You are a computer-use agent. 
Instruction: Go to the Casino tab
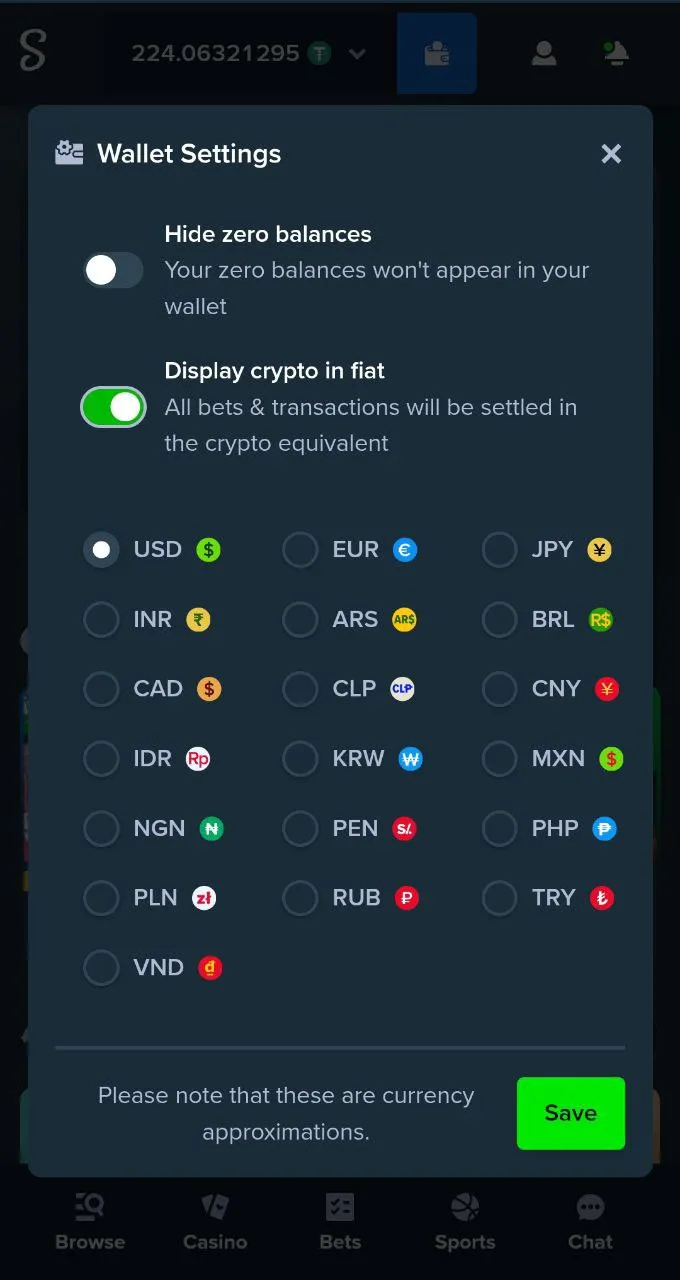(215, 1222)
